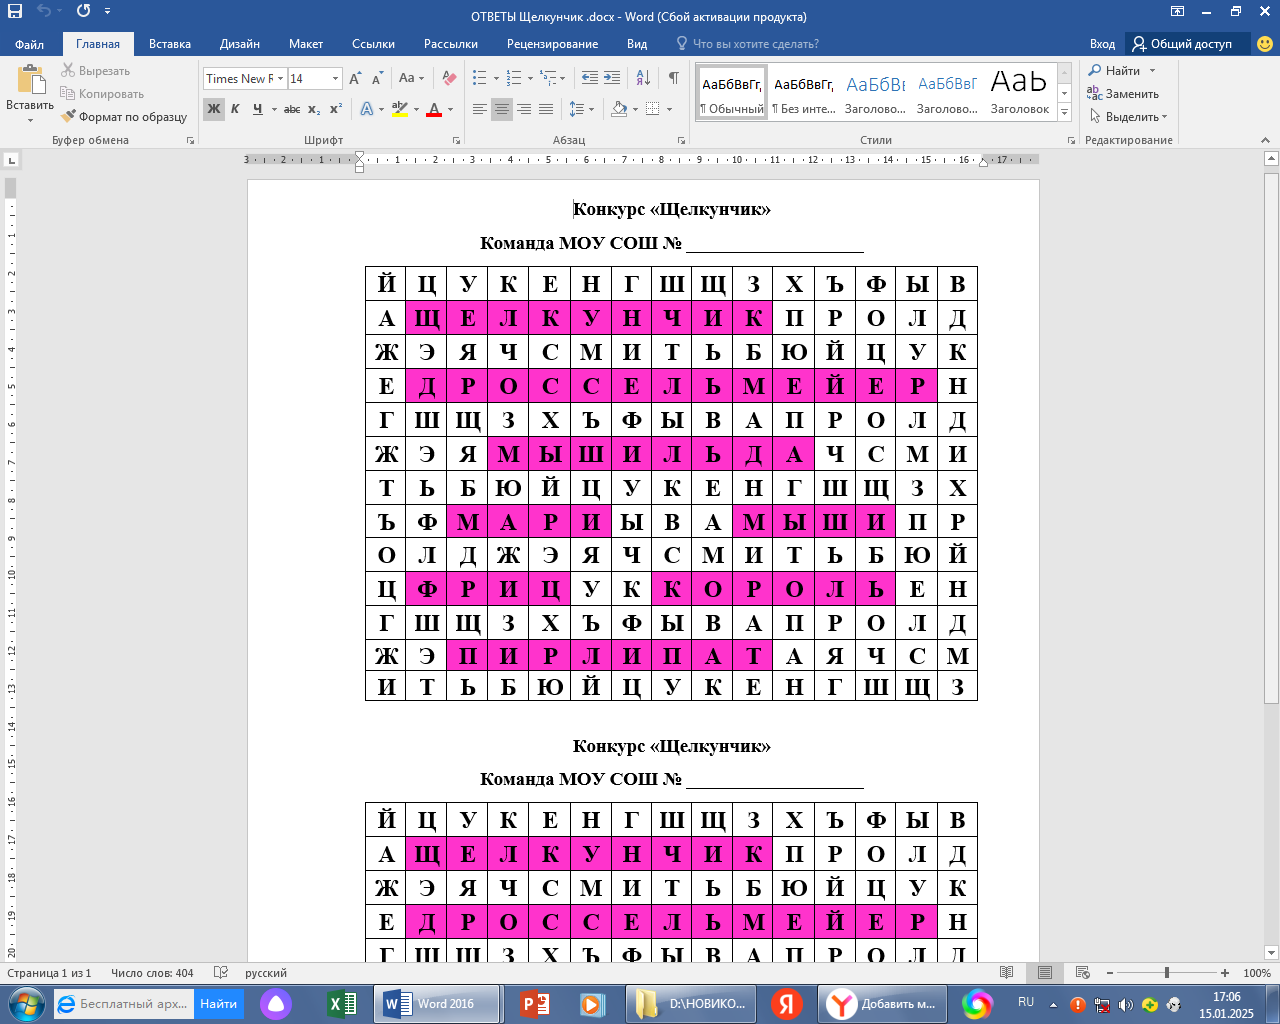
Task: Show paragraph marks with pilcrow icon
Action: click(674, 78)
